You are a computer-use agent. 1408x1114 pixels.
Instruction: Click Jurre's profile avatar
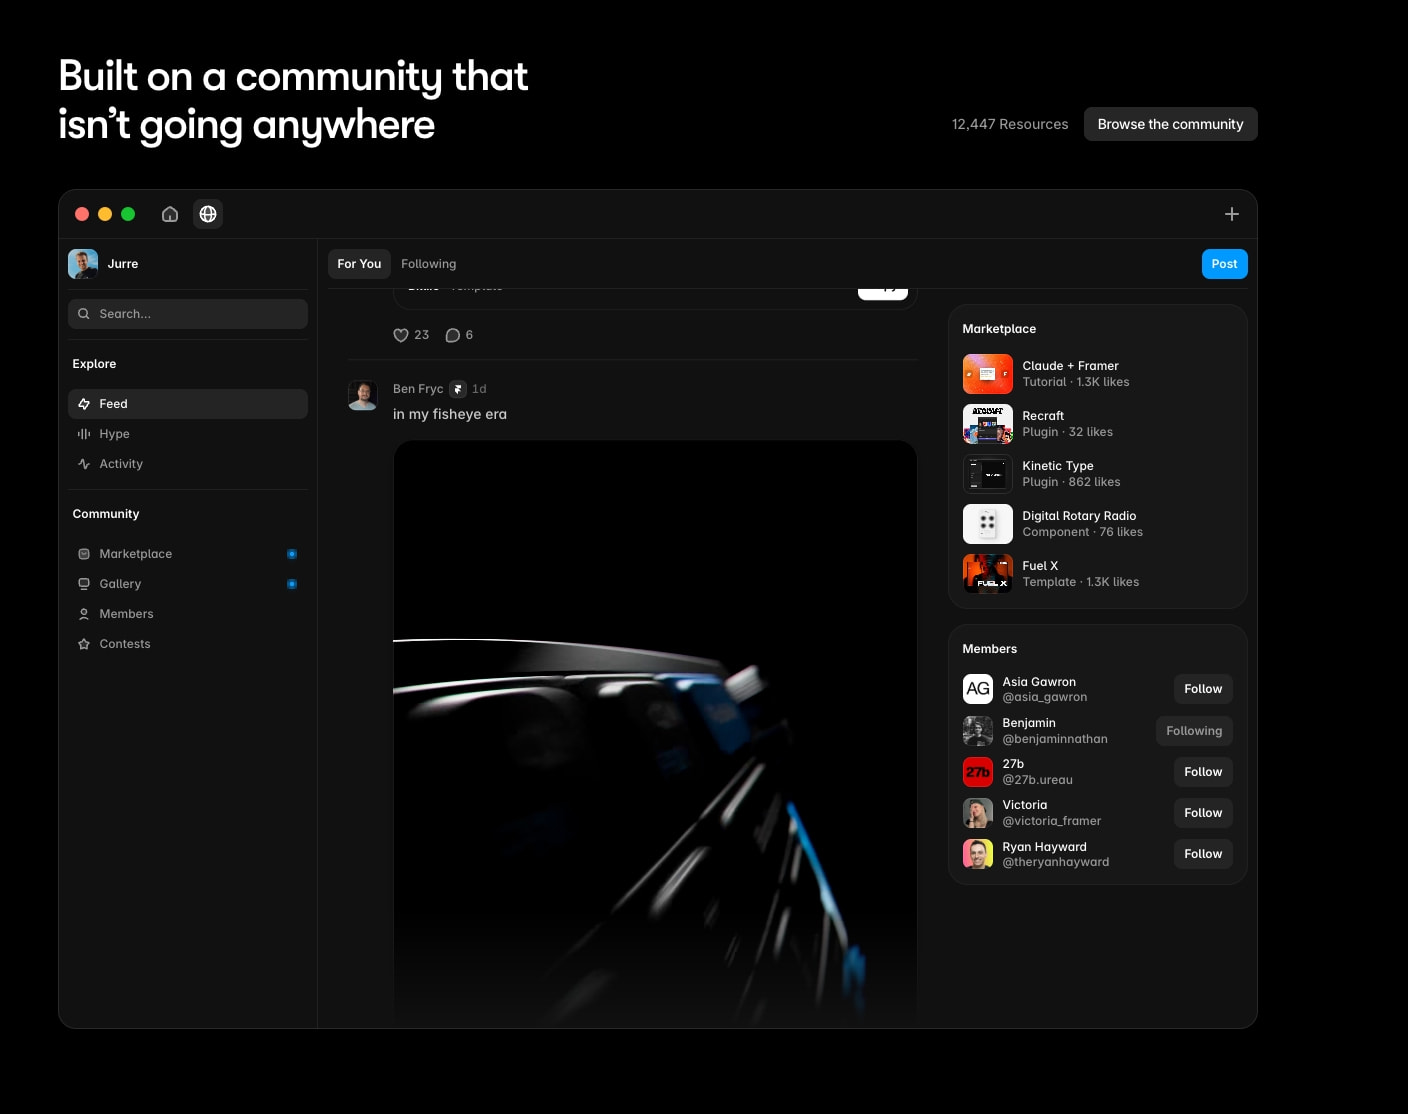pyautogui.click(x=83, y=264)
